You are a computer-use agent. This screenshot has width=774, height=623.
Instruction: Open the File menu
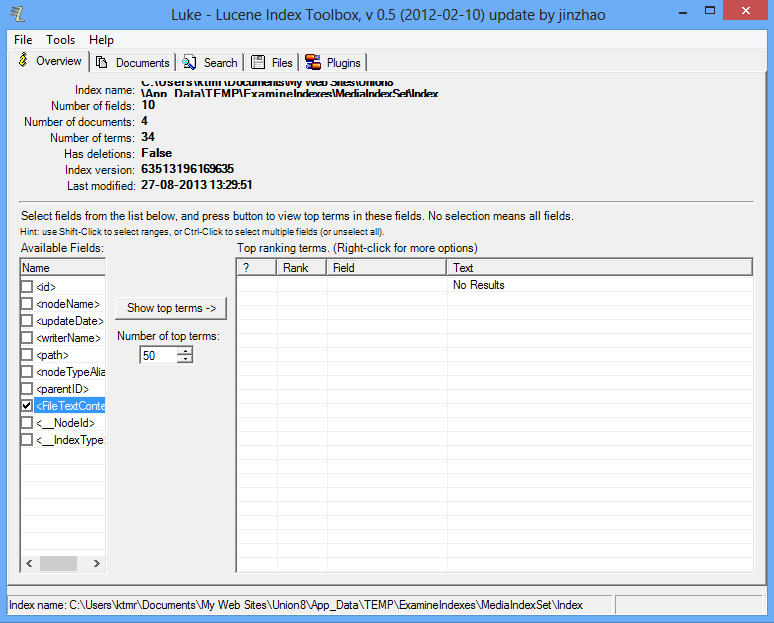click(x=23, y=40)
